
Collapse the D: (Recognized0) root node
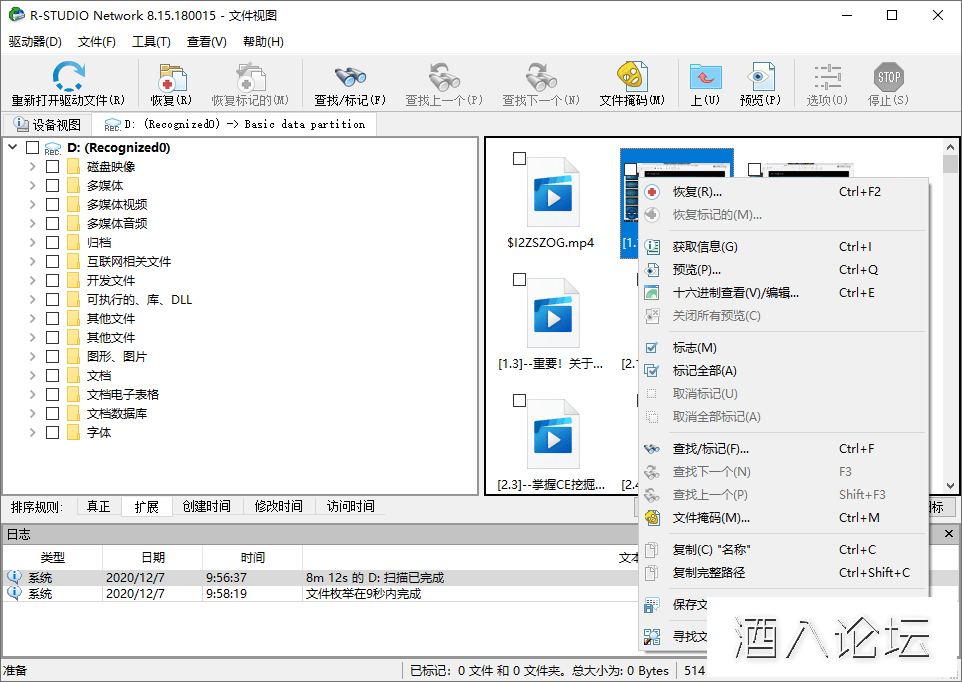pyautogui.click(x=13, y=148)
